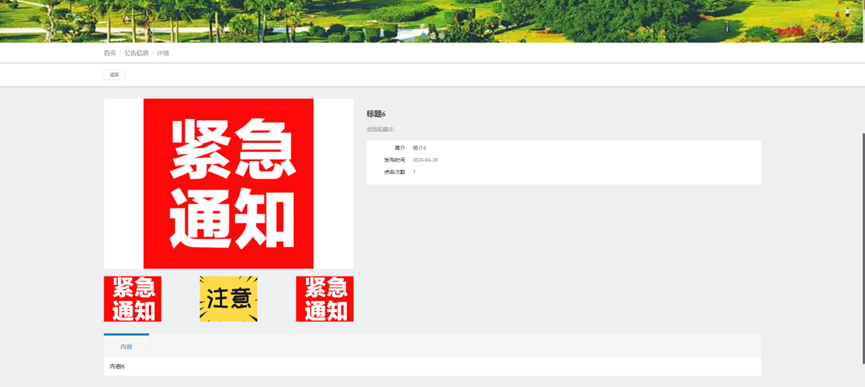Viewport: 865px width, 387px height.
Task: Open the large 紧急通知 main image
Action: tap(228, 184)
